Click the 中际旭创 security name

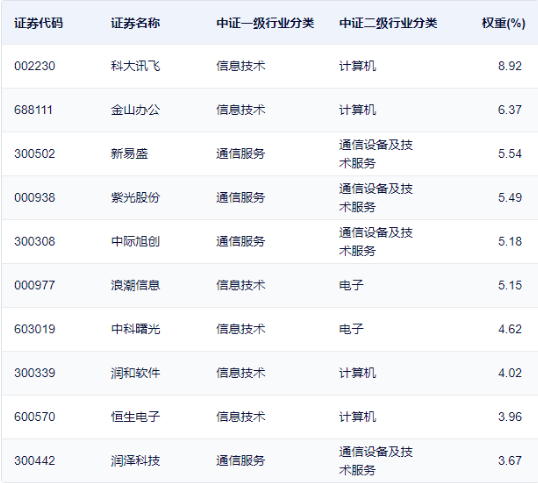click(135, 242)
